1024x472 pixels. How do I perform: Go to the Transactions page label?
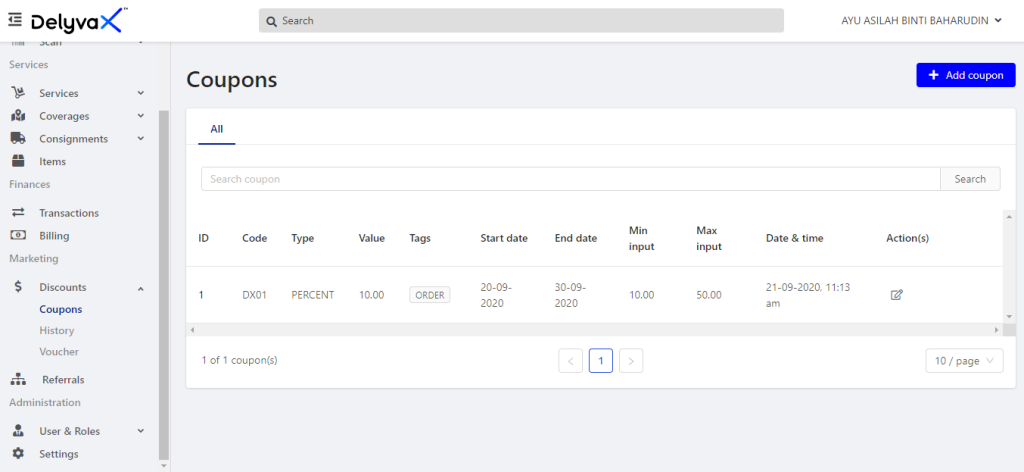(x=69, y=213)
